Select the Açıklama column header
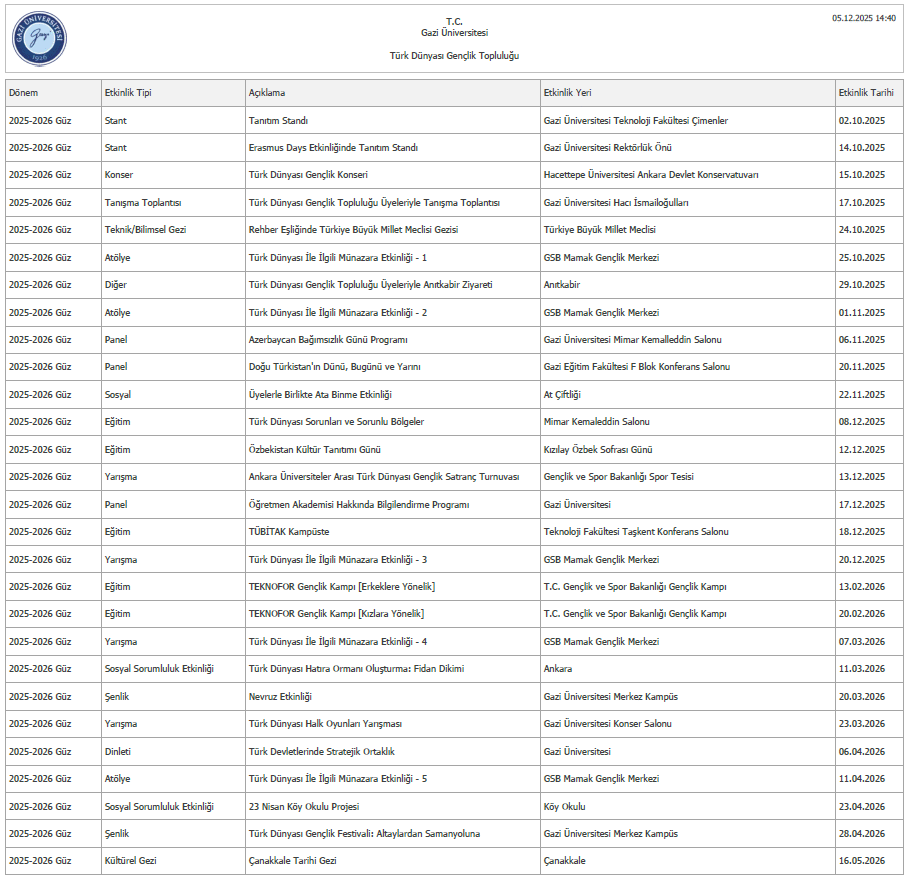Screen dimensions: 907x878 [x=267, y=93]
